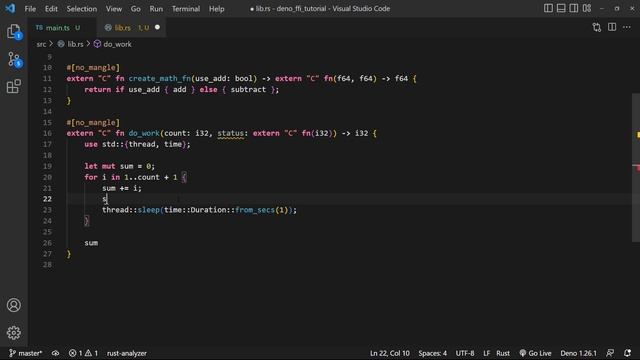Click the status bar eye icon next to master
Image resolution: width=640 pixels, height=360 pixels.
[x=55, y=353]
